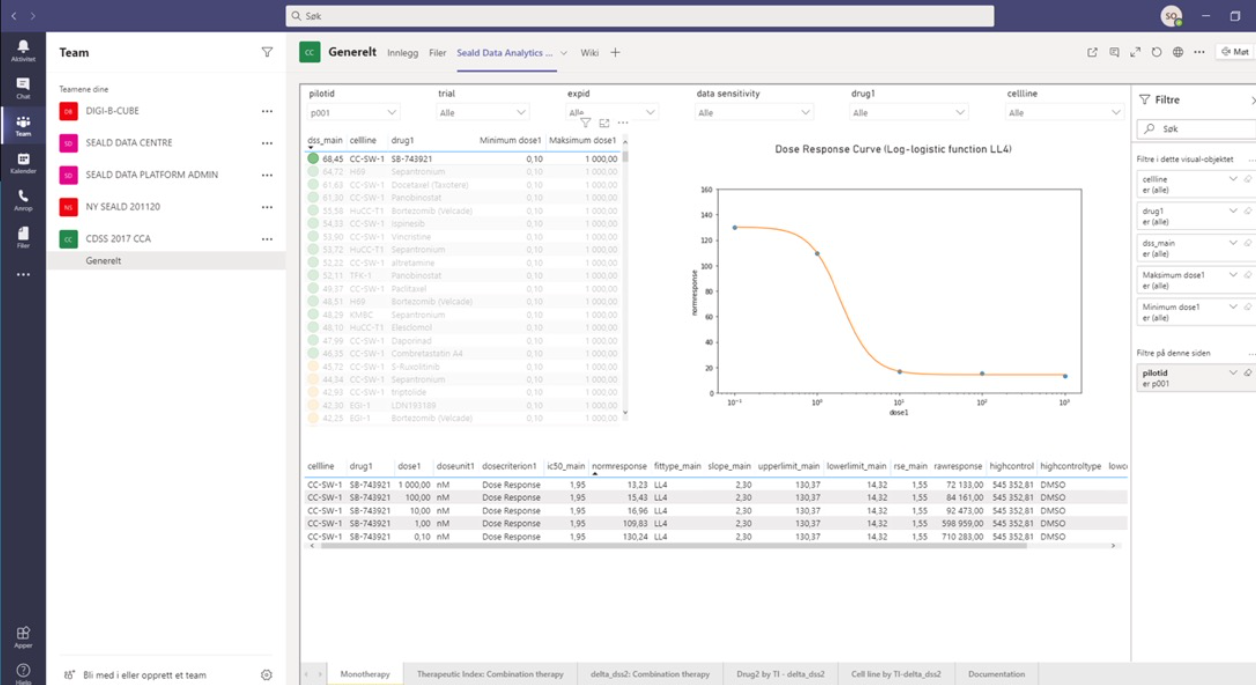Open delta_dss2: Combination therapy page
Screen dimensions: 1257x687
[x=650, y=674]
